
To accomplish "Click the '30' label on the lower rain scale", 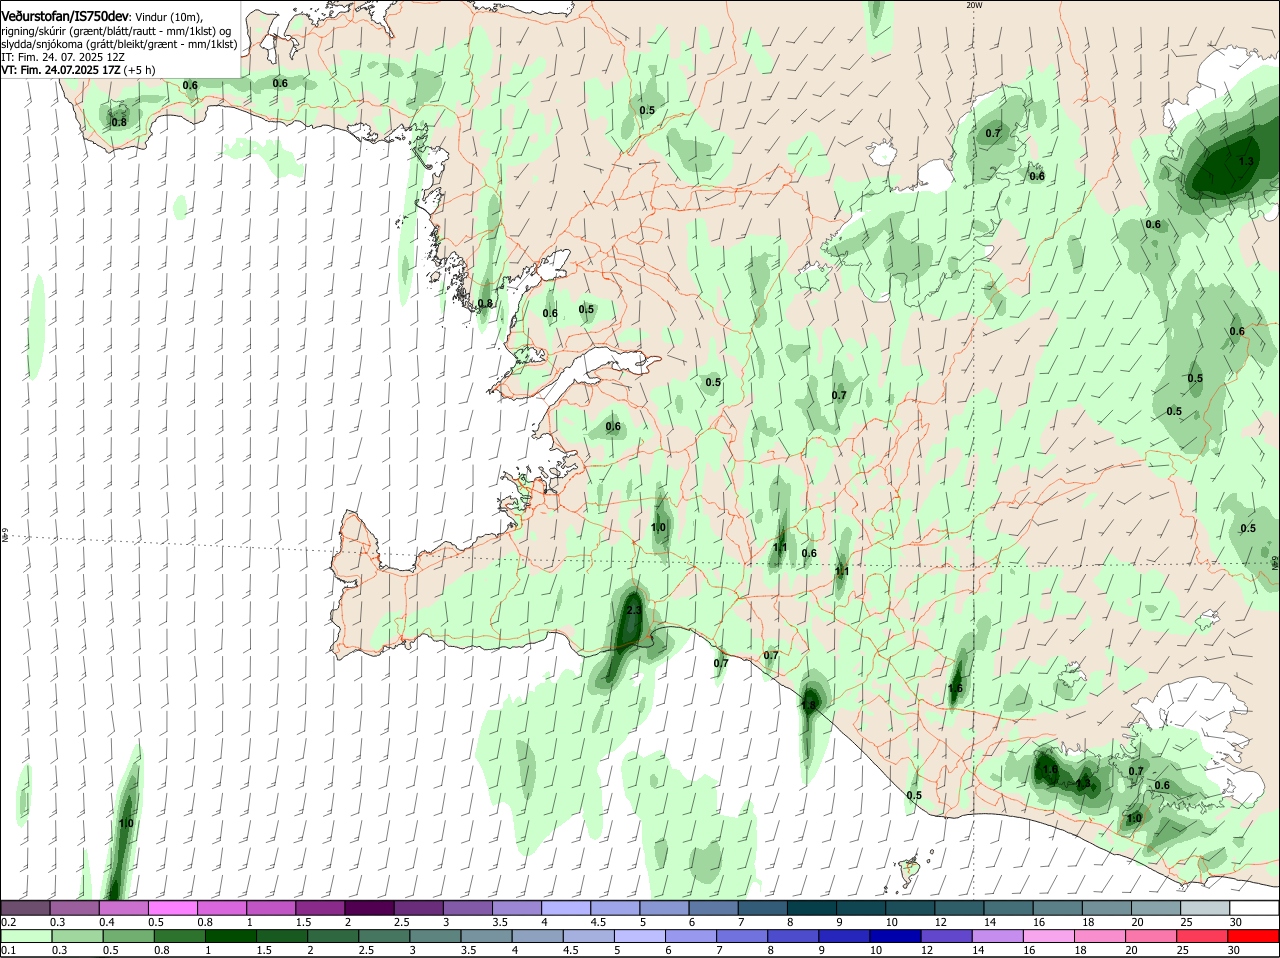I will (x=1233, y=950).
